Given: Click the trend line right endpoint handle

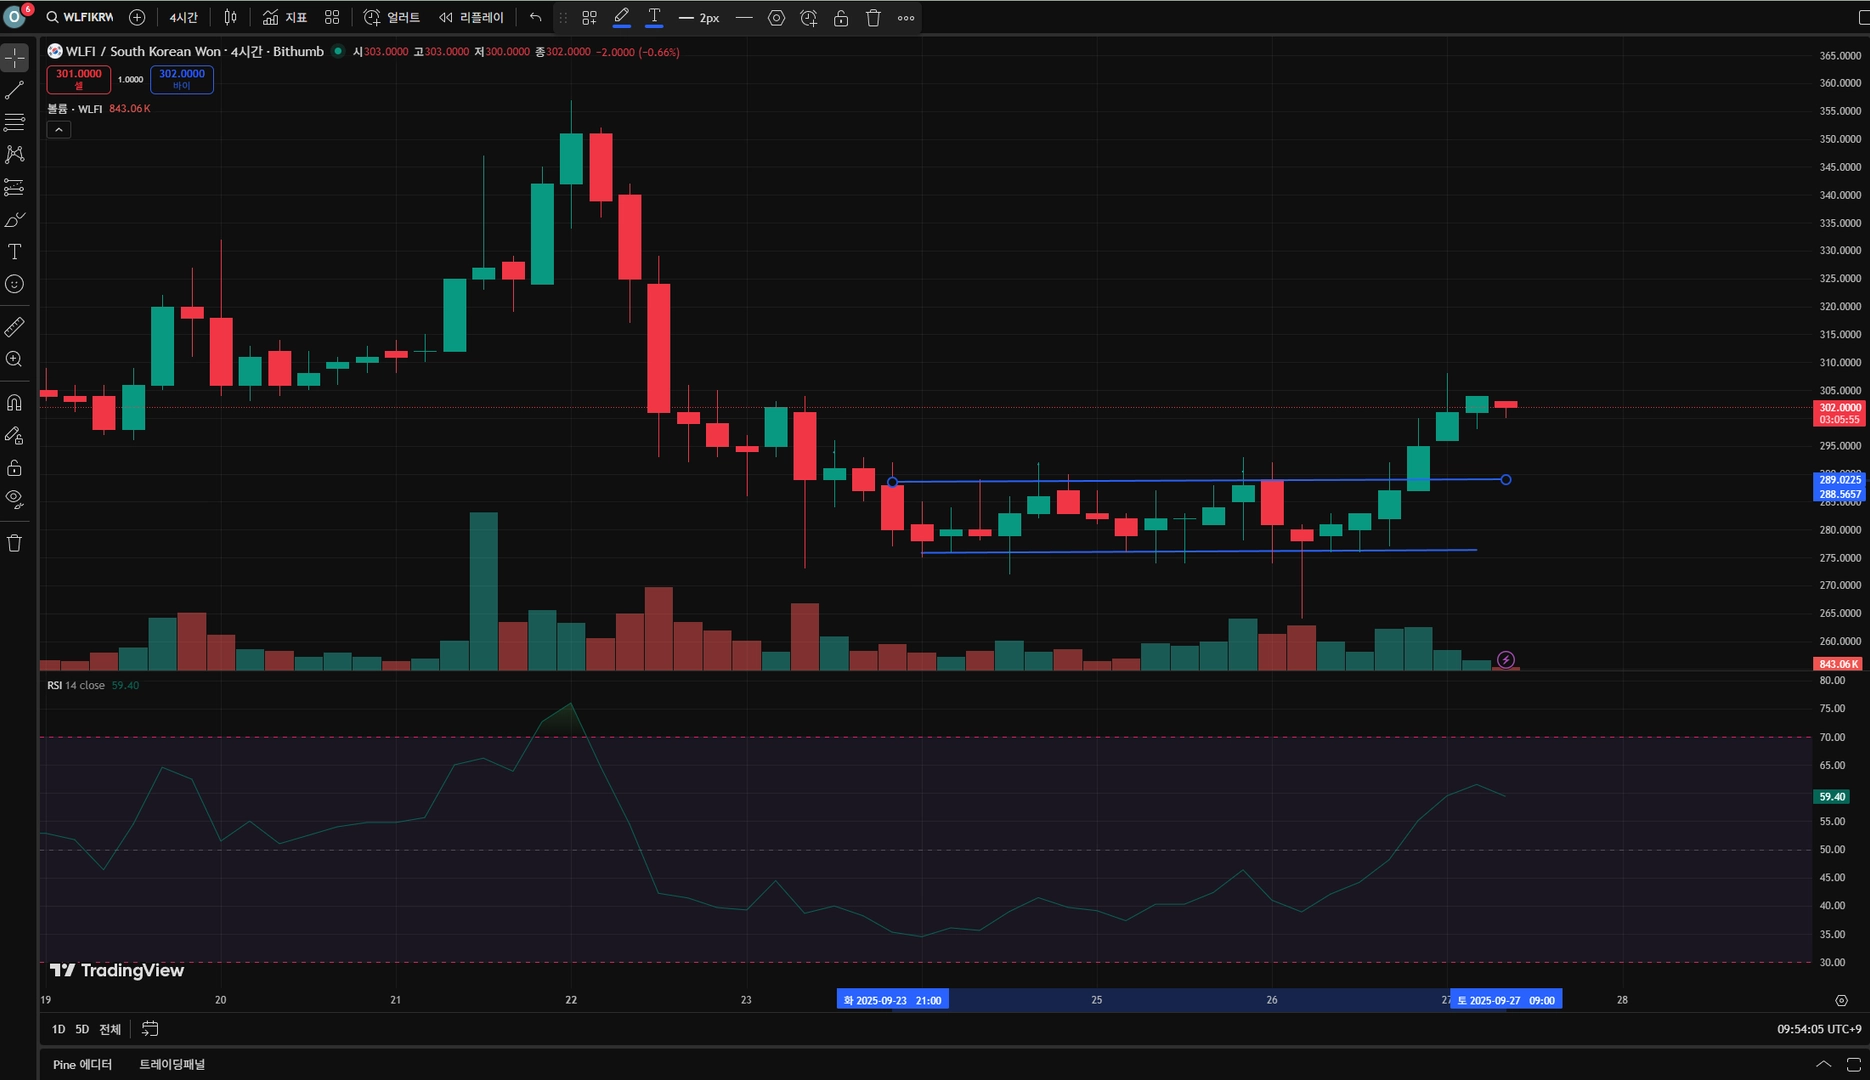Looking at the screenshot, I should pos(1506,480).
